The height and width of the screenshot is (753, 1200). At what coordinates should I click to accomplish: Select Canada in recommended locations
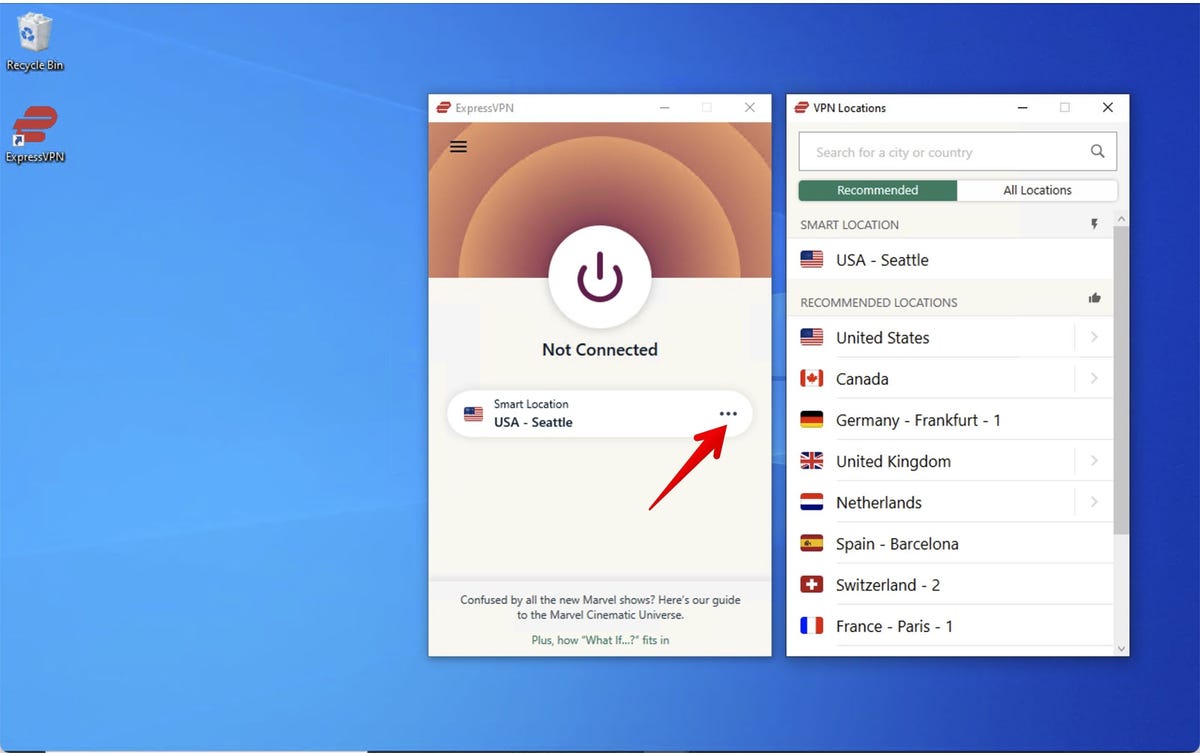point(950,379)
